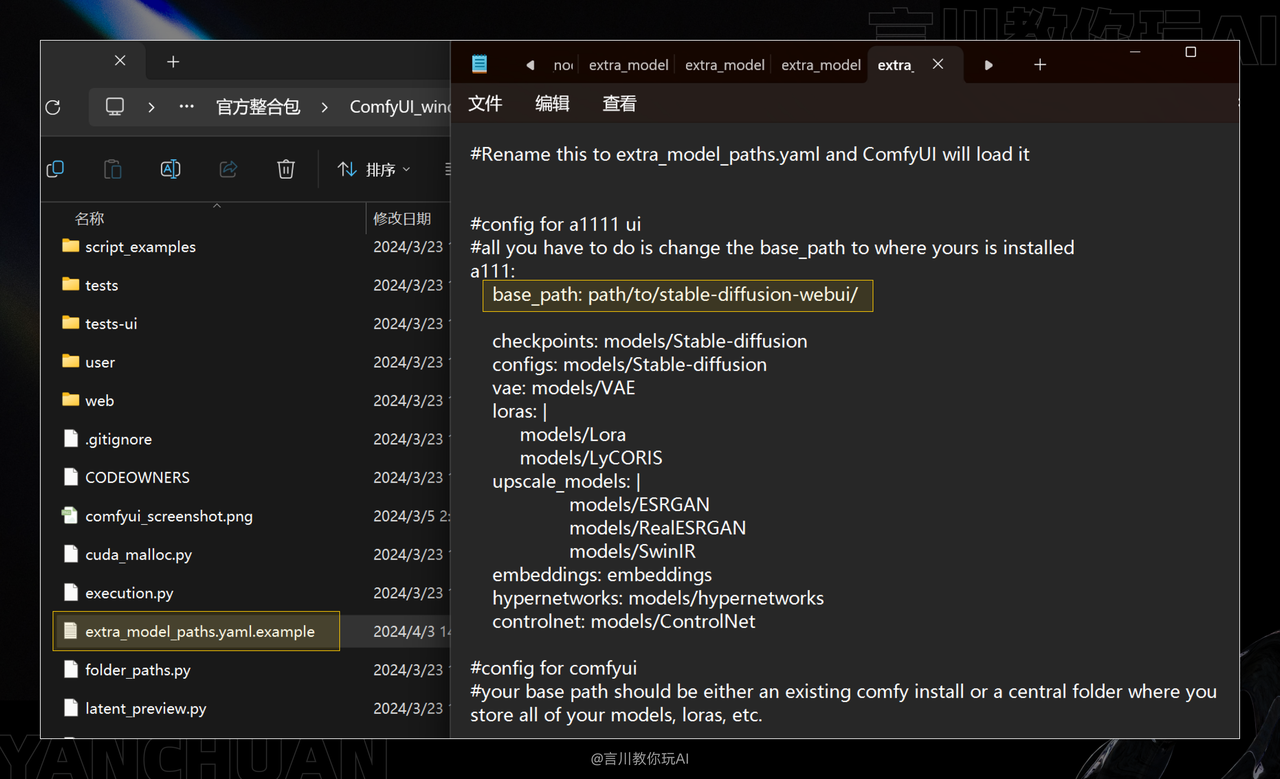Select extra_model_paths.yaml.example file

tap(200, 632)
